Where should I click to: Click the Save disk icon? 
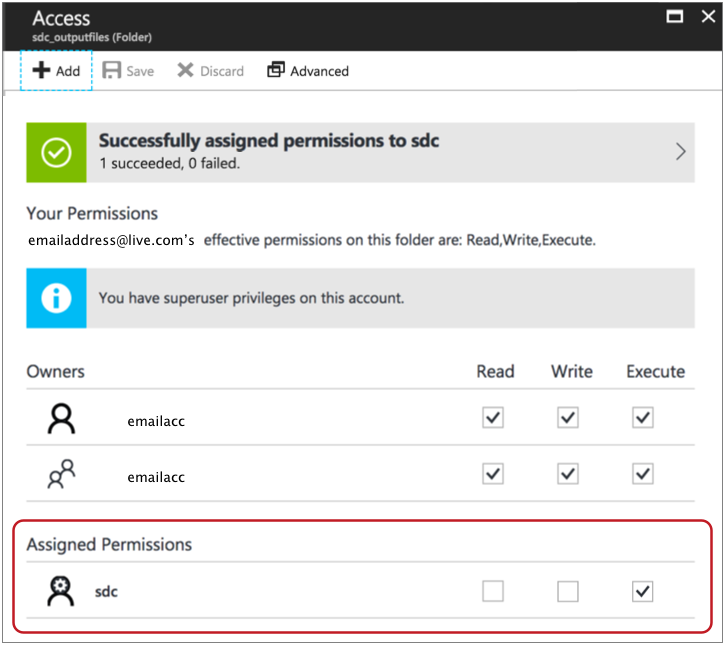pyautogui.click(x=112, y=71)
